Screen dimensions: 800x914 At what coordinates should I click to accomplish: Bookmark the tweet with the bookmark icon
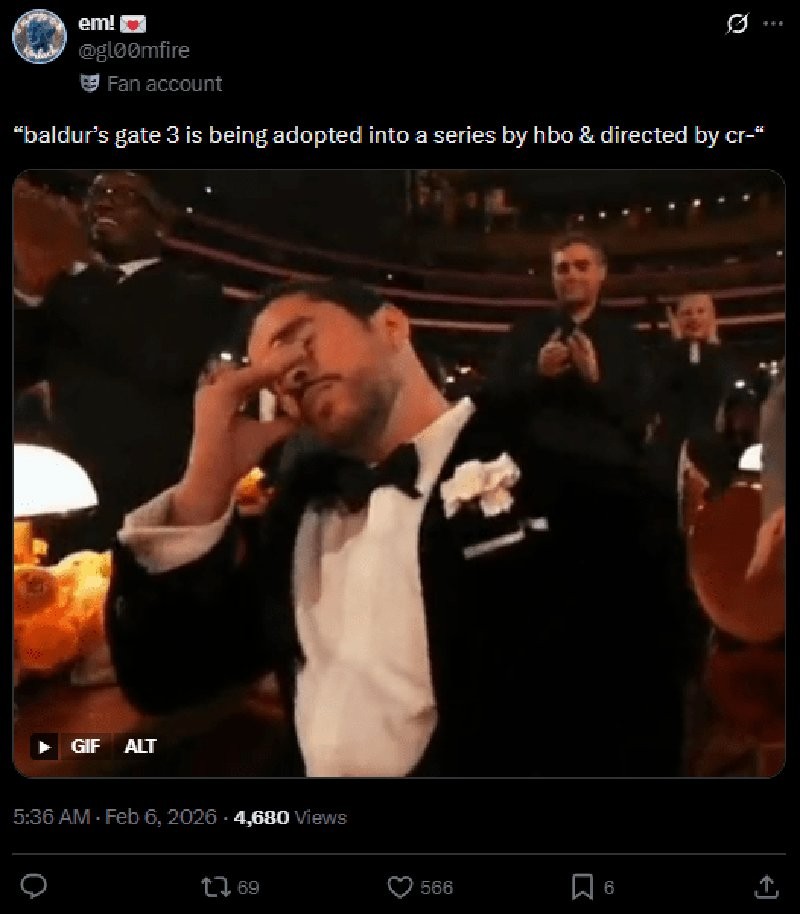click(x=583, y=887)
